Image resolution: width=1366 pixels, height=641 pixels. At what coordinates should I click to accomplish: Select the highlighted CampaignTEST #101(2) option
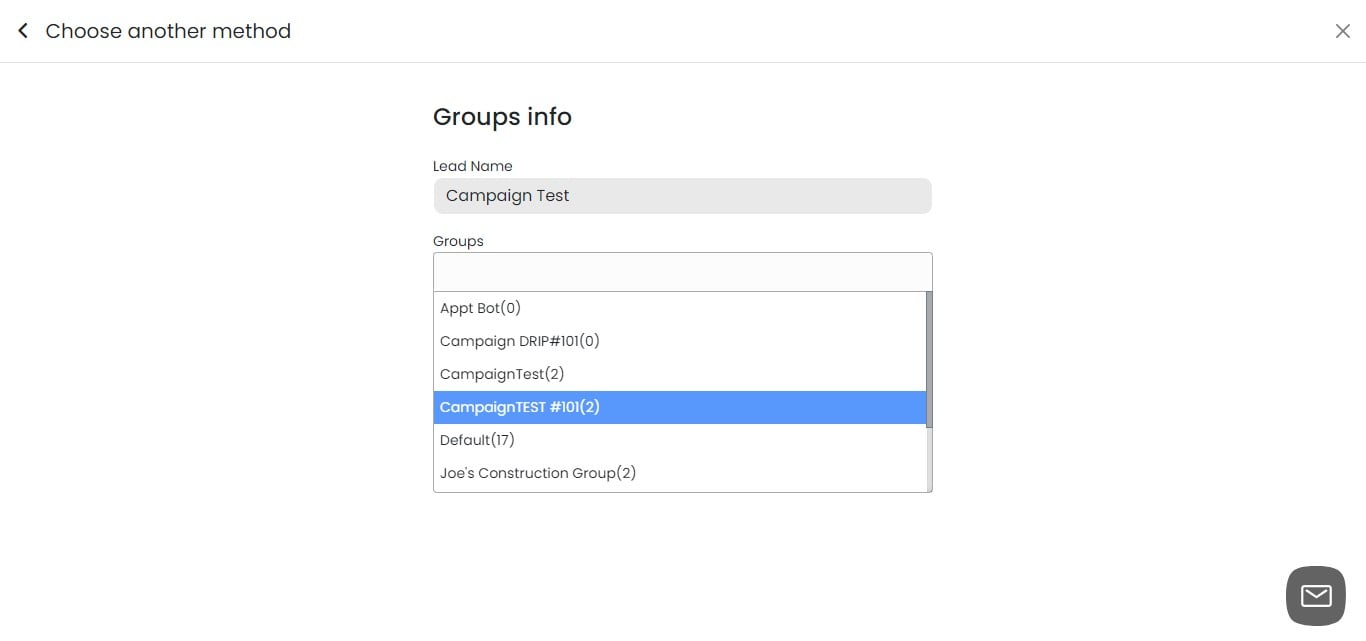click(518, 407)
